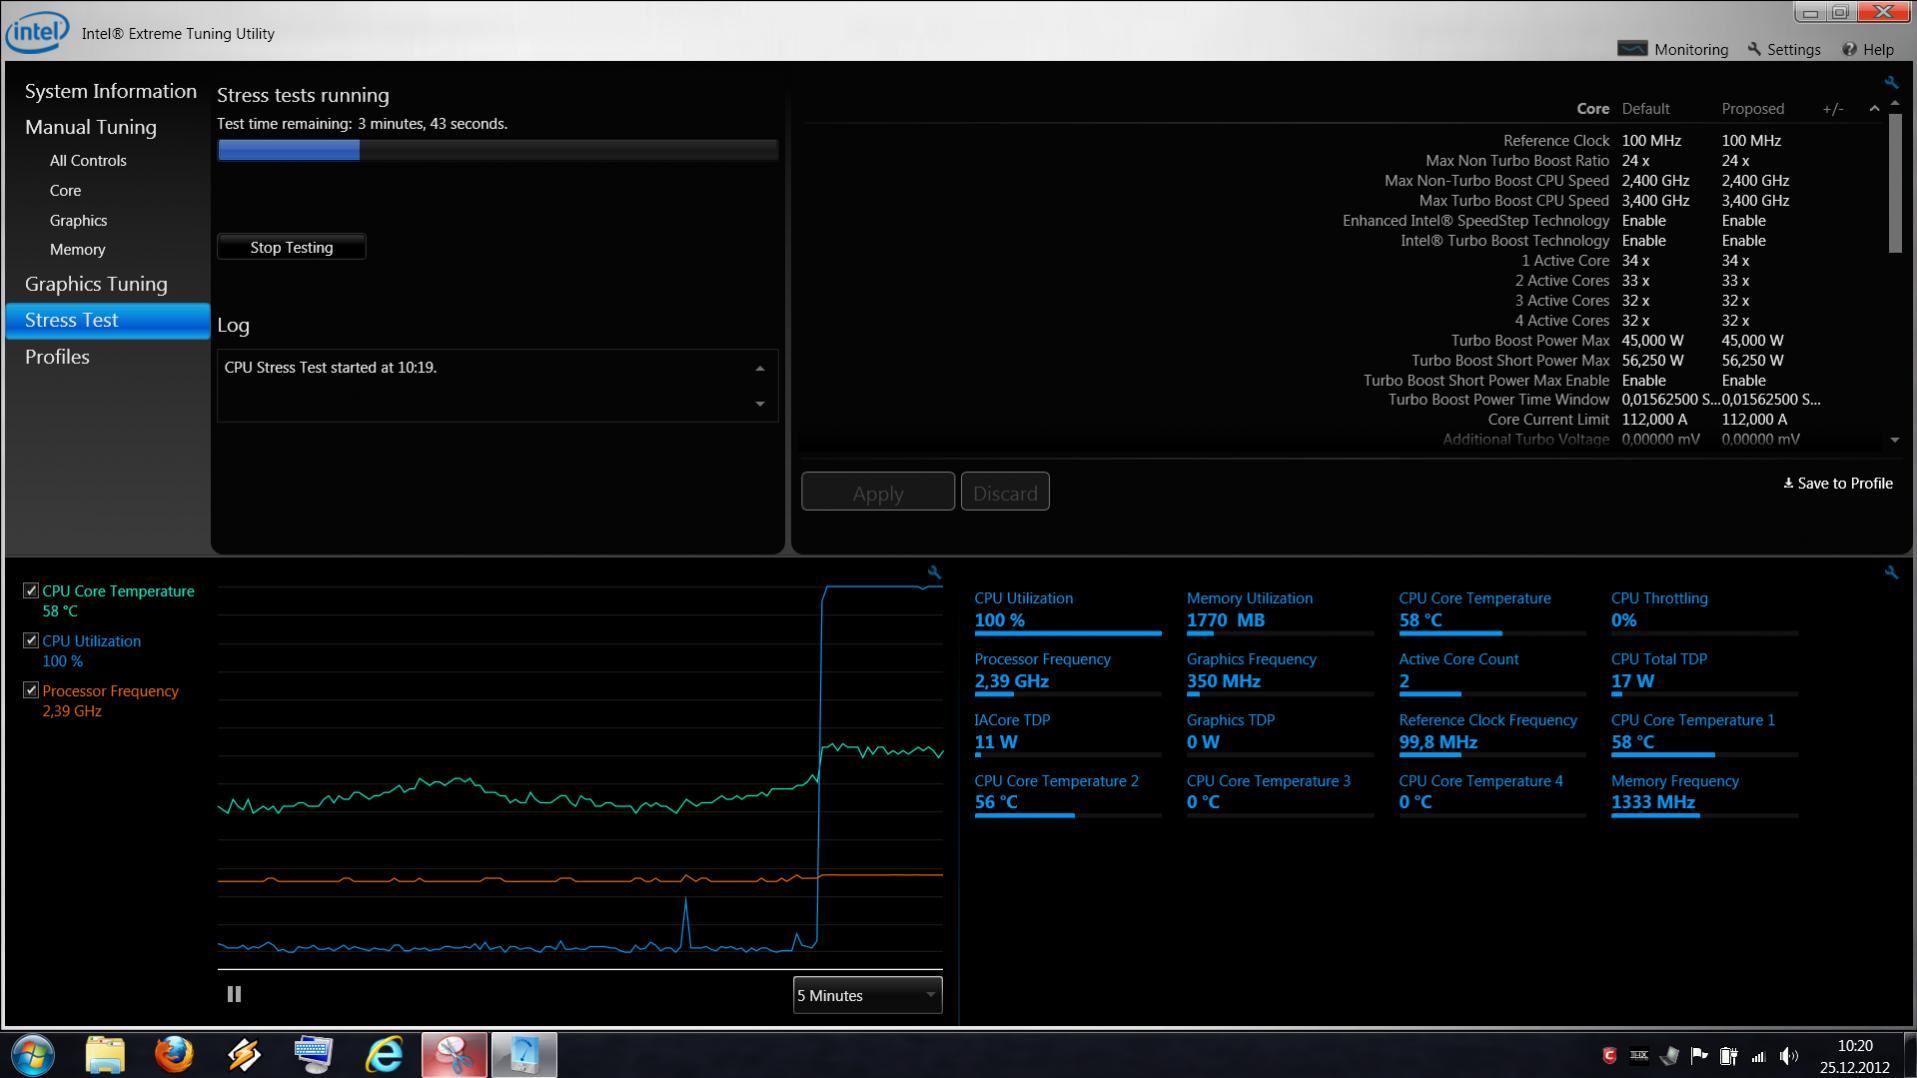Click log scroll-down arrow
The height and width of the screenshot is (1078, 1917).
pyautogui.click(x=760, y=404)
